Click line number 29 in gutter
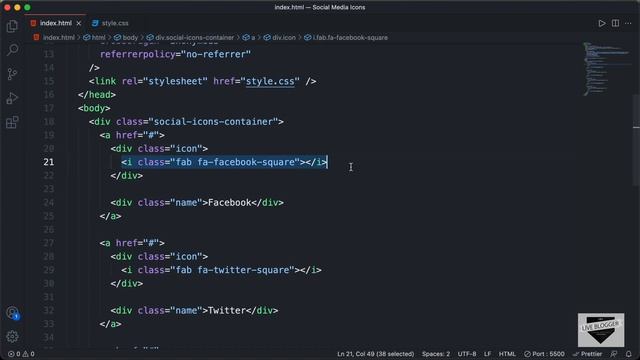Viewport: 640px width, 360px height. tap(49, 270)
